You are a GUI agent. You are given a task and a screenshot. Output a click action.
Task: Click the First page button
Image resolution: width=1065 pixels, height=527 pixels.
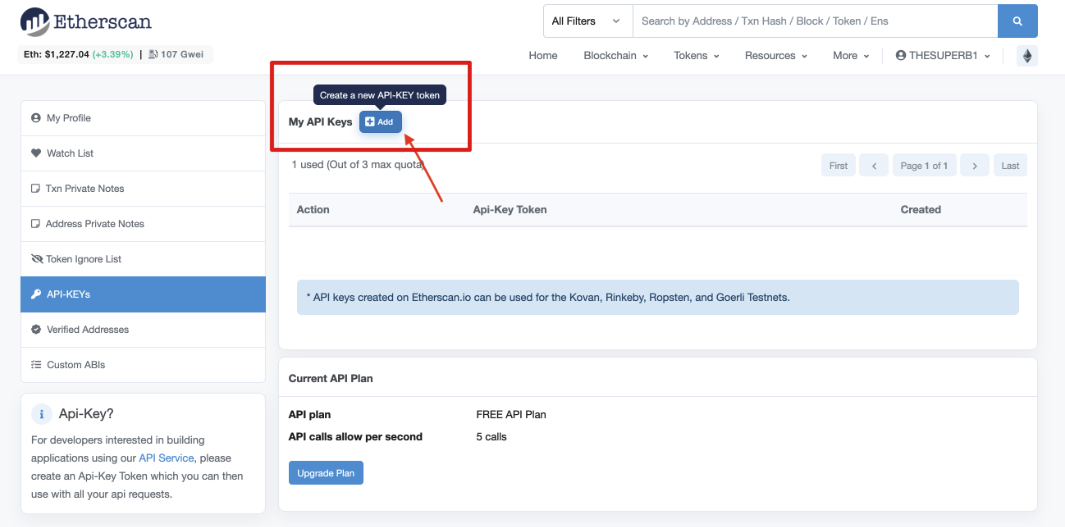click(838, 166)
